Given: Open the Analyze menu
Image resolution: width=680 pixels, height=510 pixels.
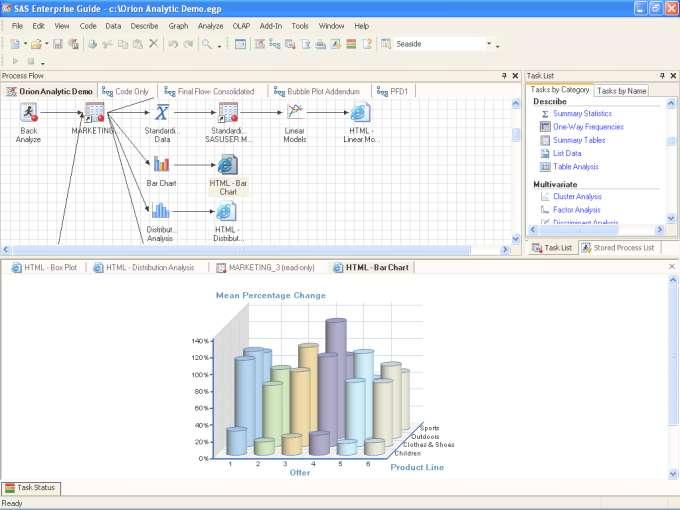Looking at the screenshot, I should pos(210,26).
